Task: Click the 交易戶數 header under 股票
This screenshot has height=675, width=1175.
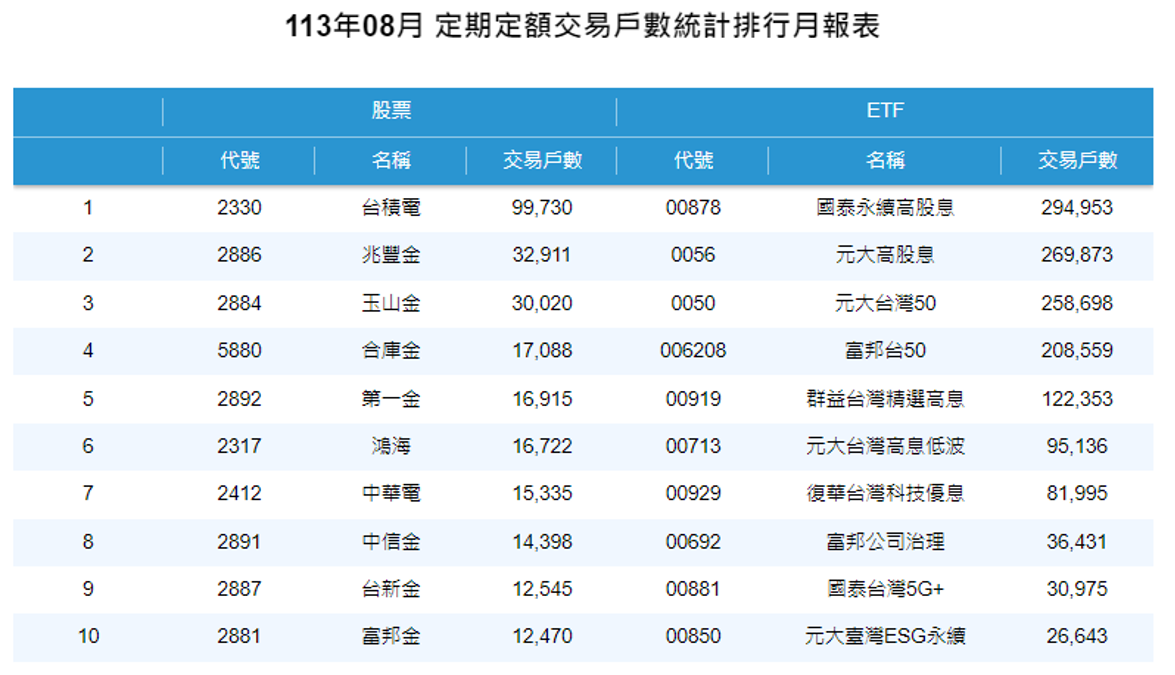Action: click(542, 160)
